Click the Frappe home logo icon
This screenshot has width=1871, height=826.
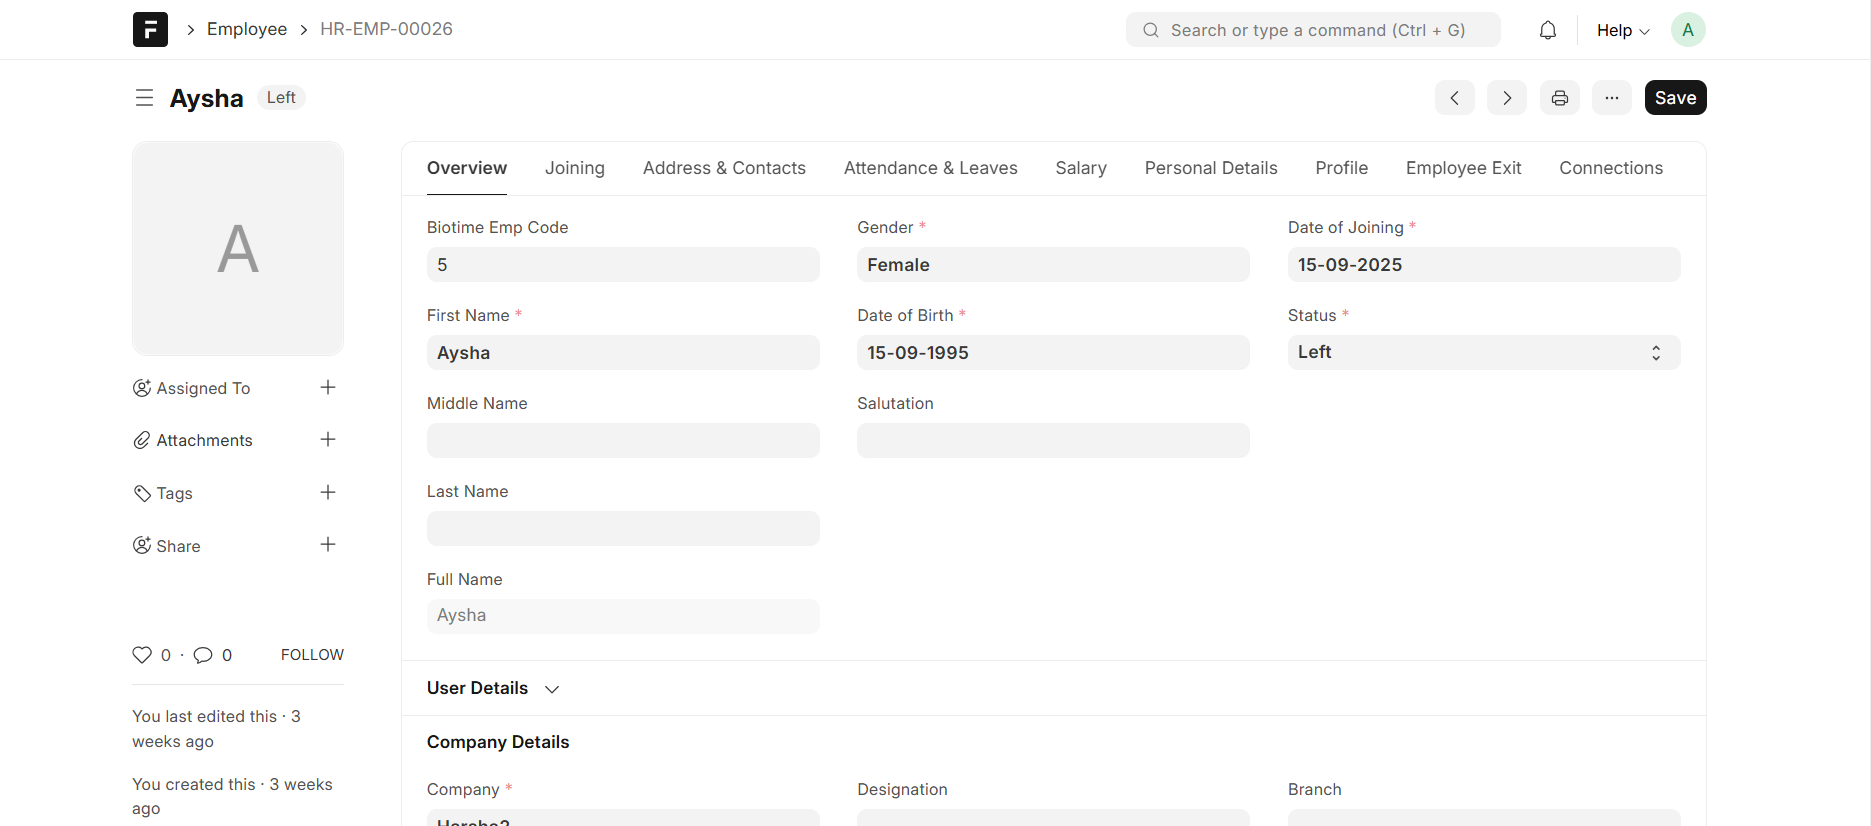(150, 30)
